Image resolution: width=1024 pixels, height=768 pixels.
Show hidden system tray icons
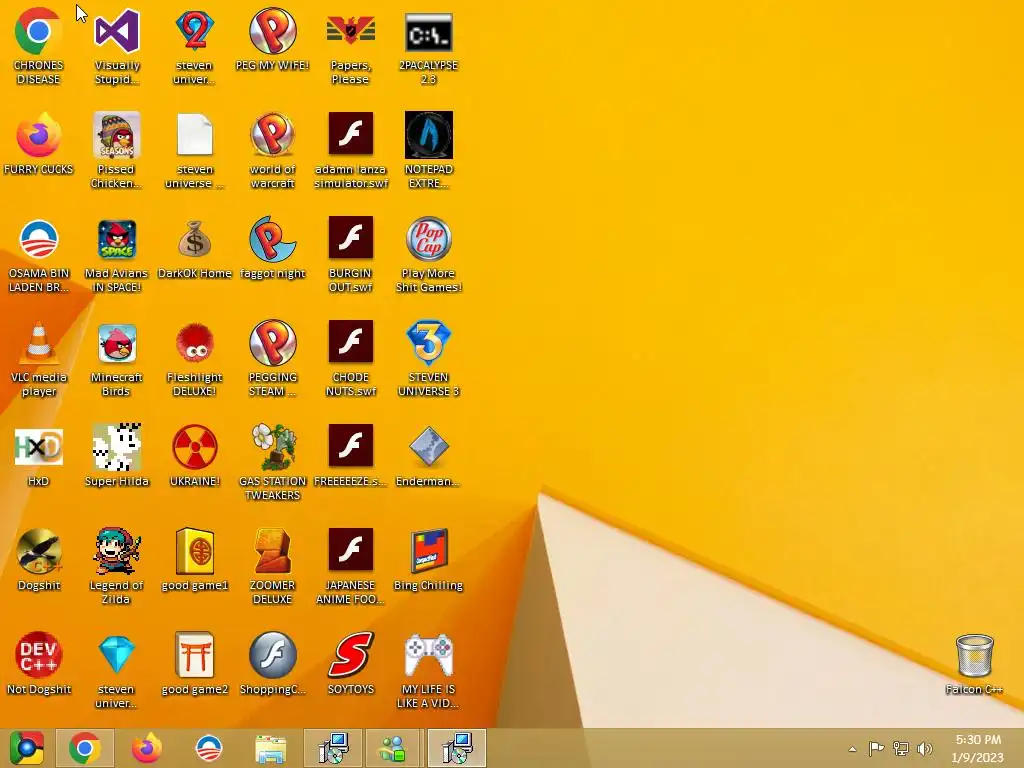(852, 749)
